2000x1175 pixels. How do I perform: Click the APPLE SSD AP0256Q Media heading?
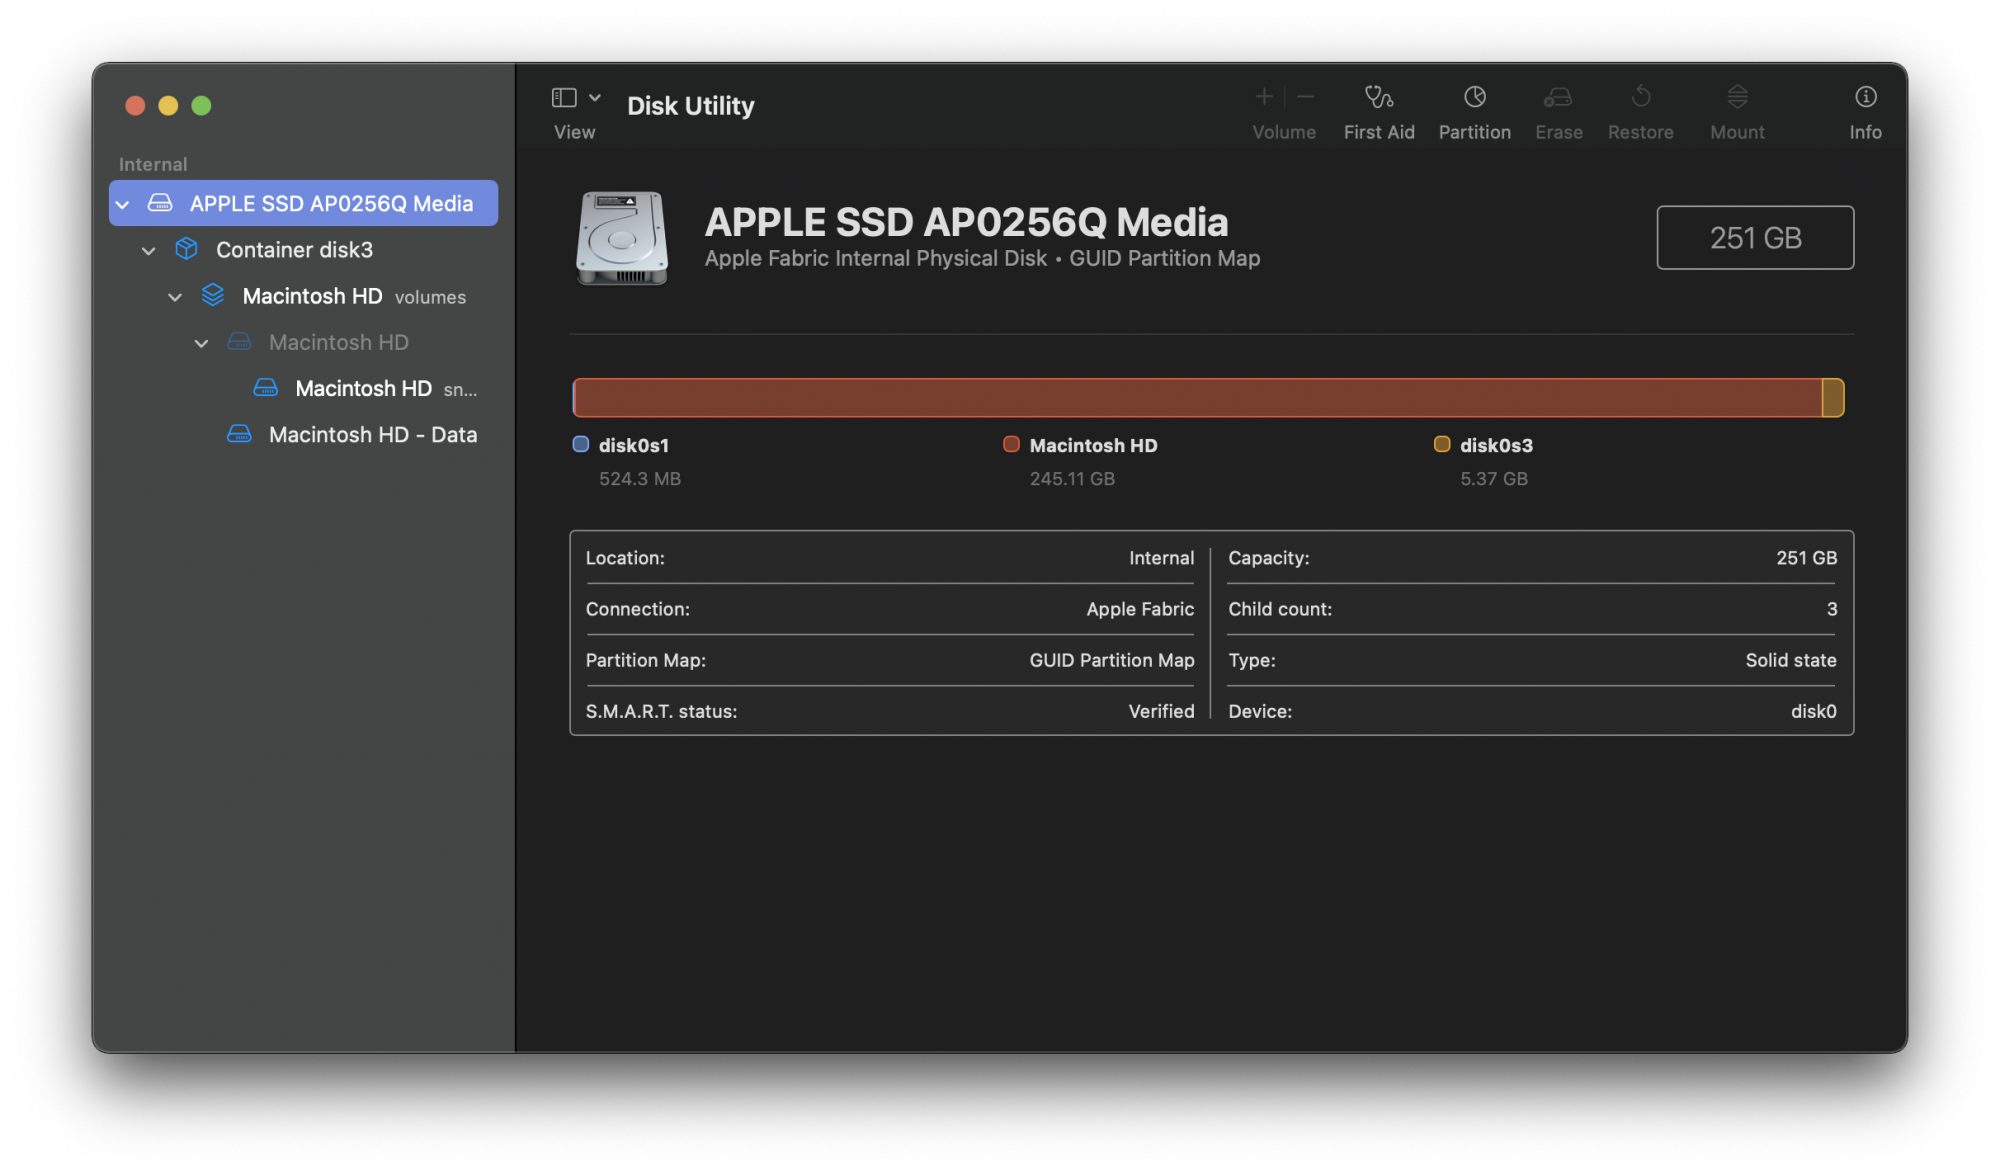point(966,222)
